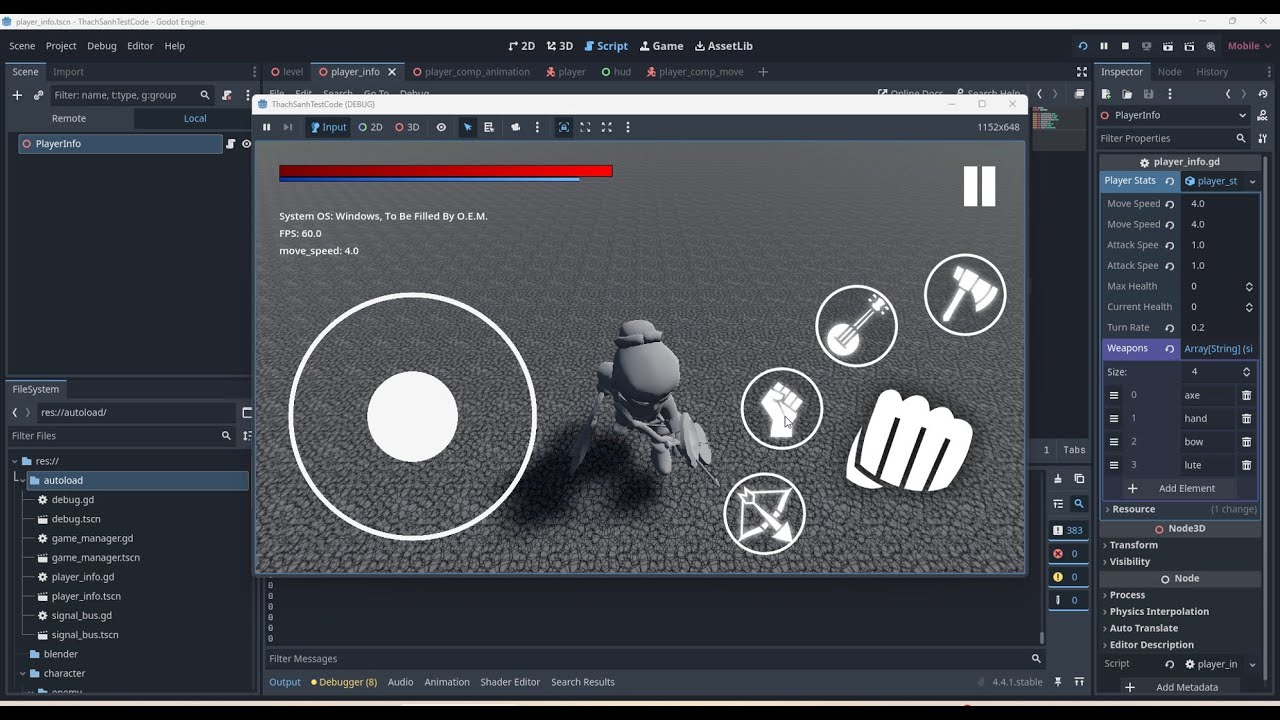This screenshot has width=1280, height=720.
Task: Stop the running project
Action: [1125, 46]
